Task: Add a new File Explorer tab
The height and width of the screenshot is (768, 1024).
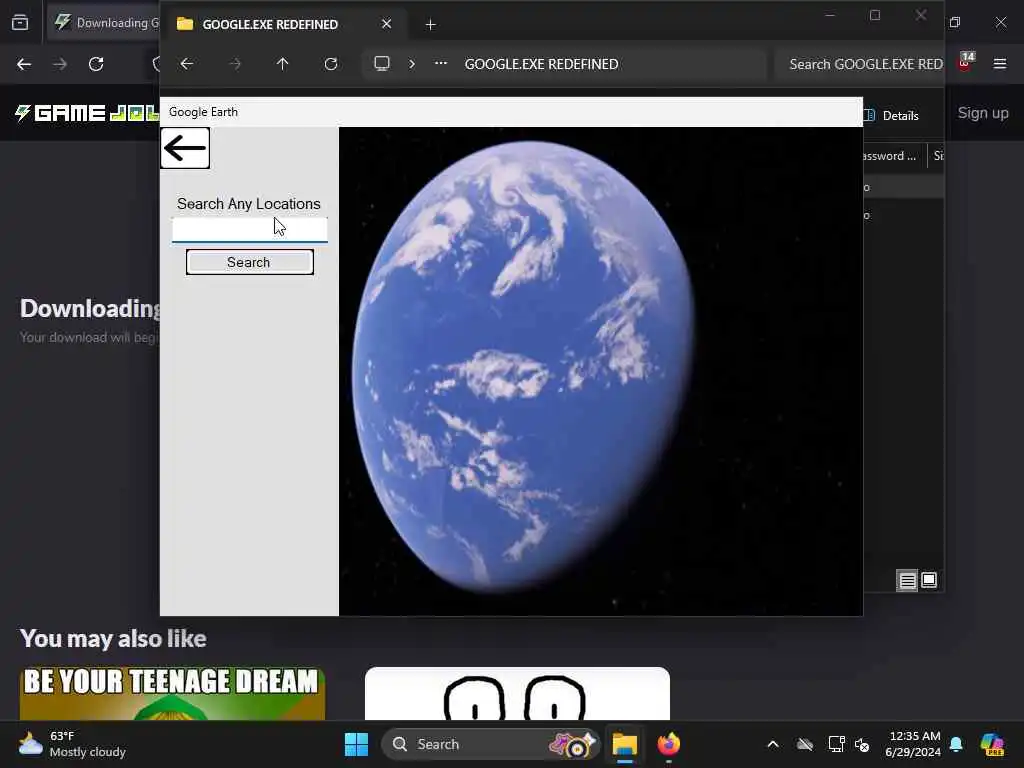Action: click(430, 24)
